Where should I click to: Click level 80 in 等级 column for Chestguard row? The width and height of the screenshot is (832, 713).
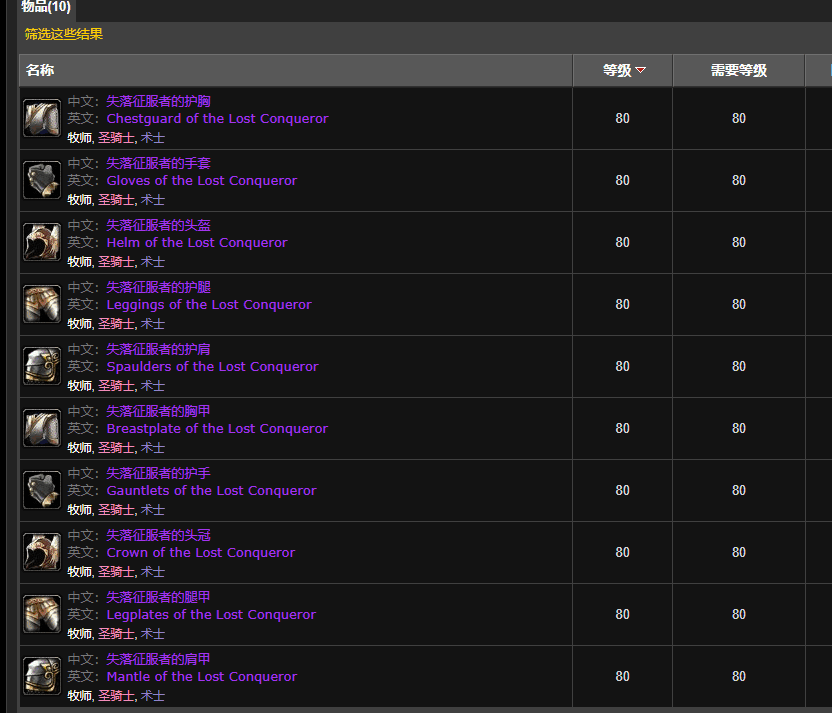click(622, 118)
